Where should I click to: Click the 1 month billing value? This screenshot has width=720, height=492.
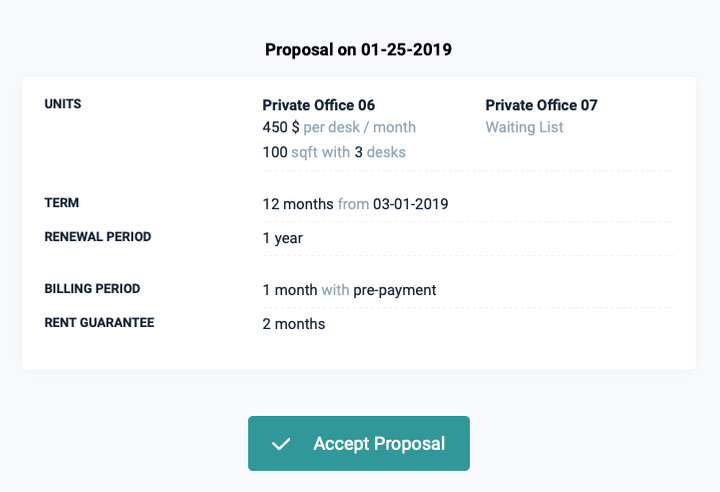click(289, 290)
